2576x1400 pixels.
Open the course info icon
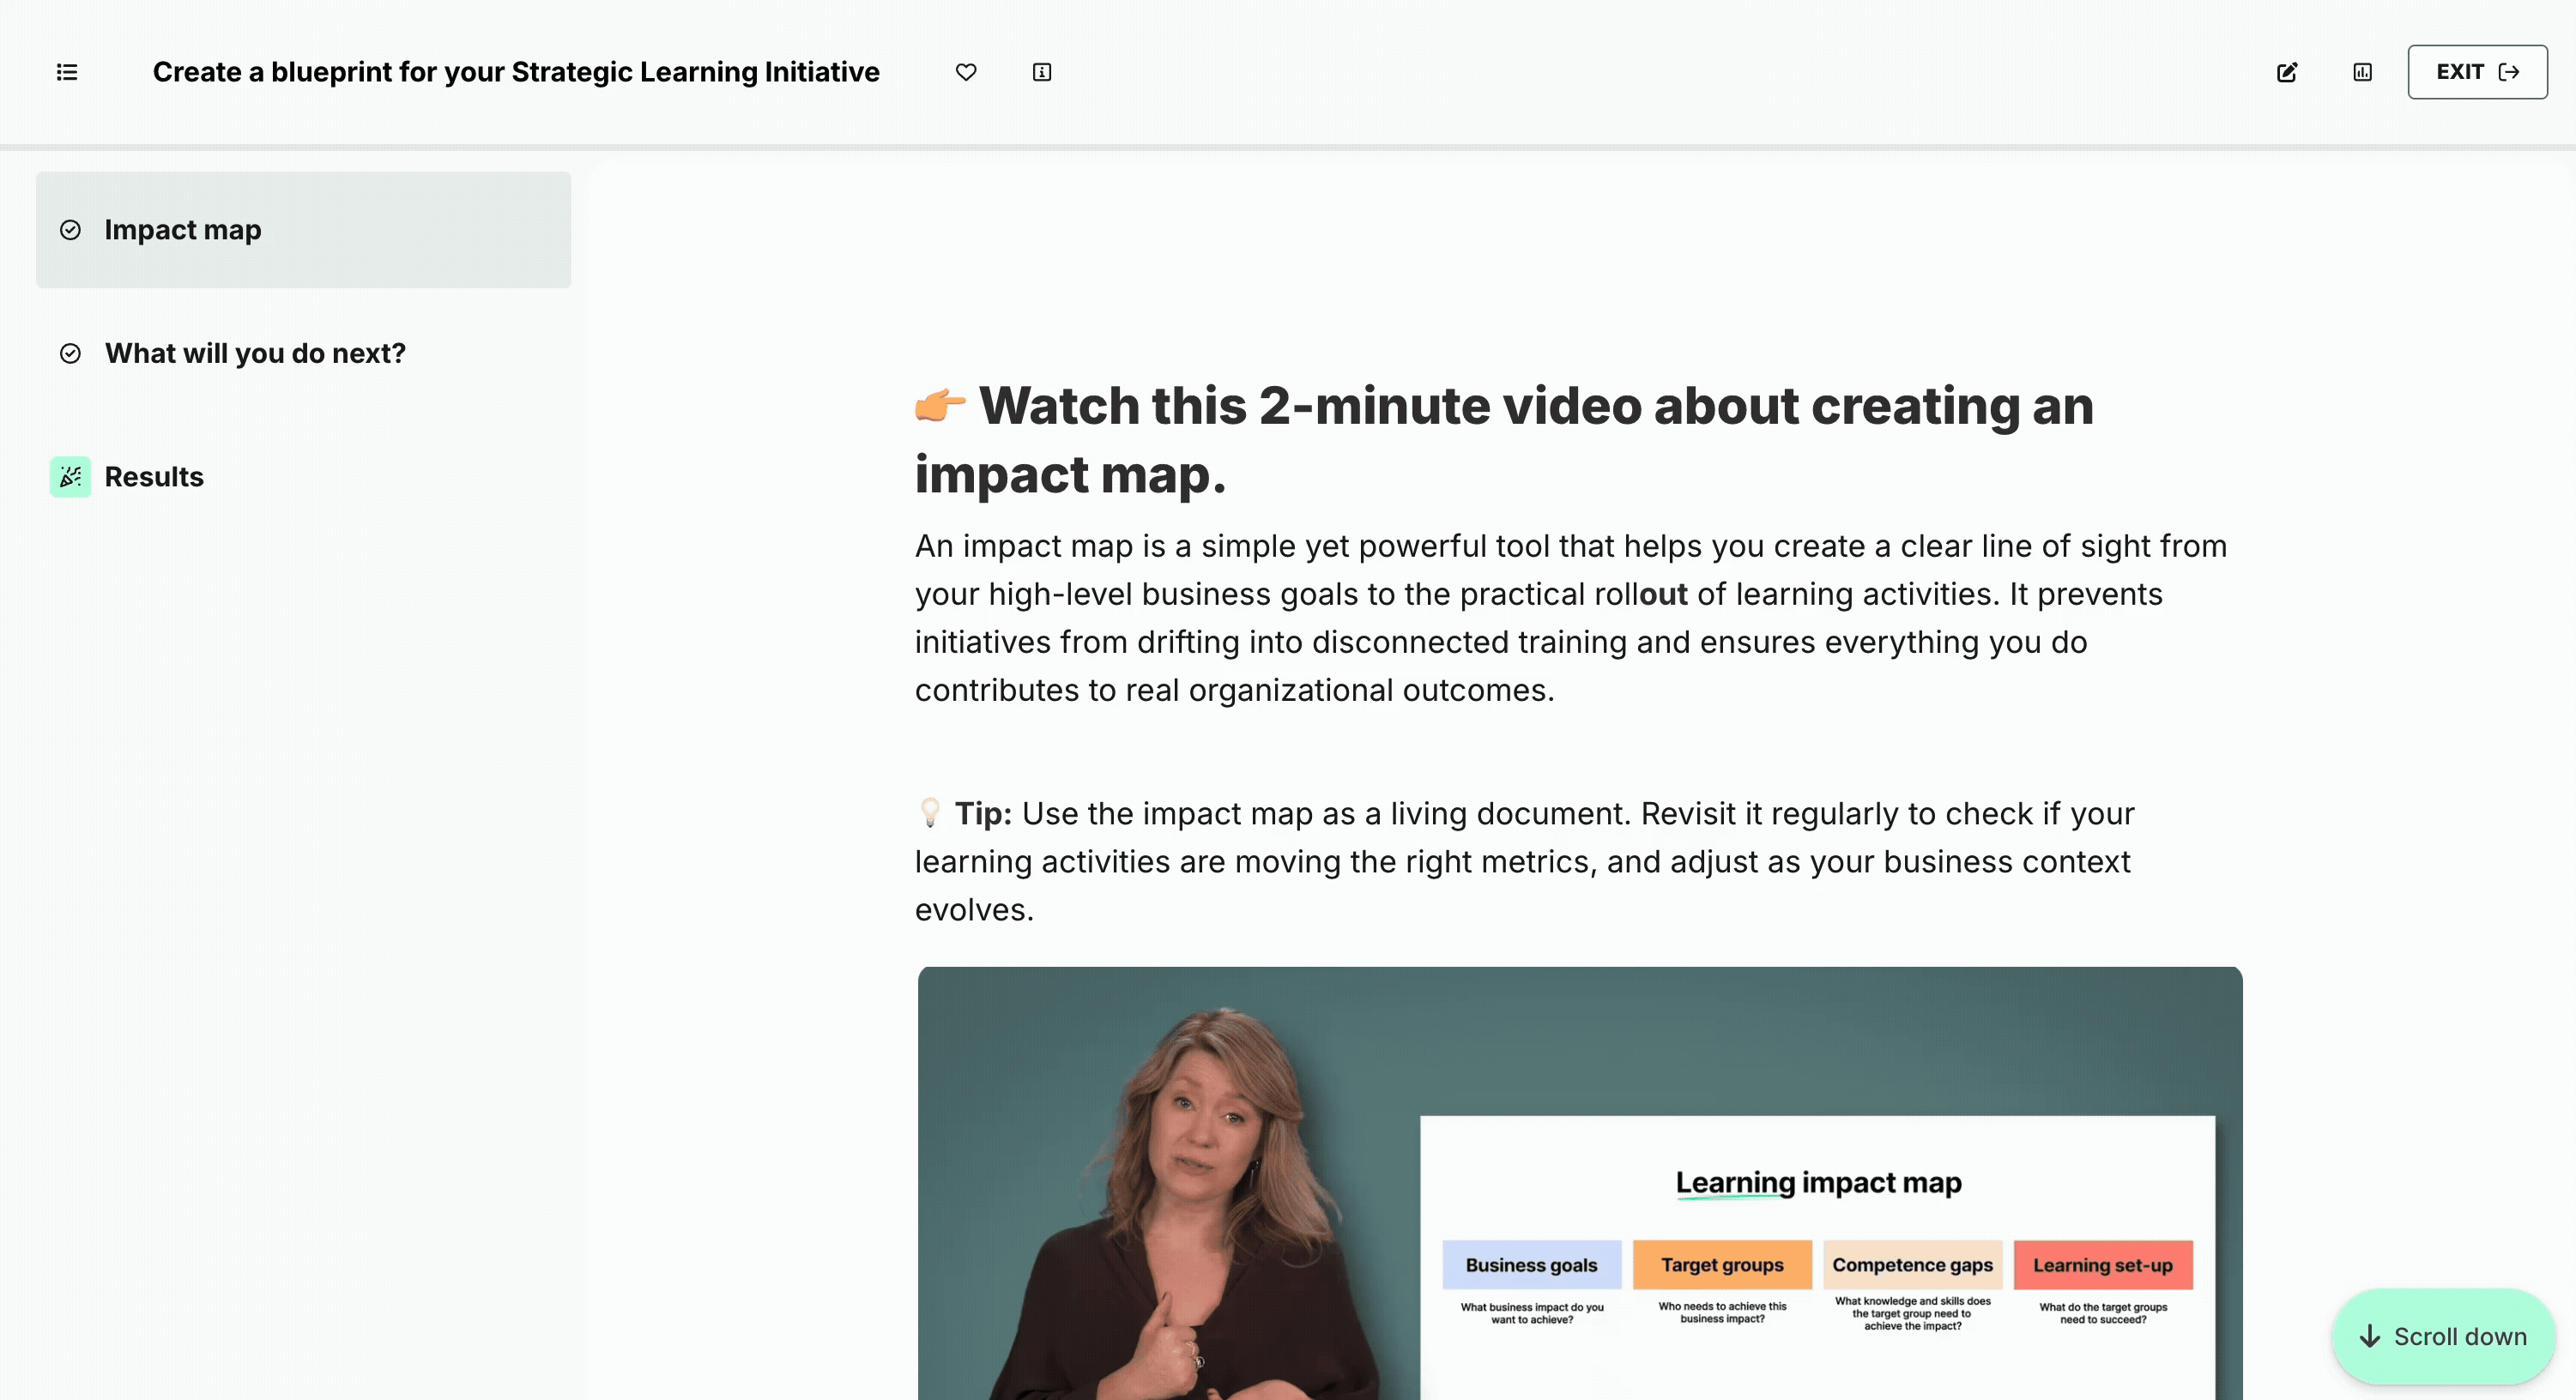[x=1041, y=72]
